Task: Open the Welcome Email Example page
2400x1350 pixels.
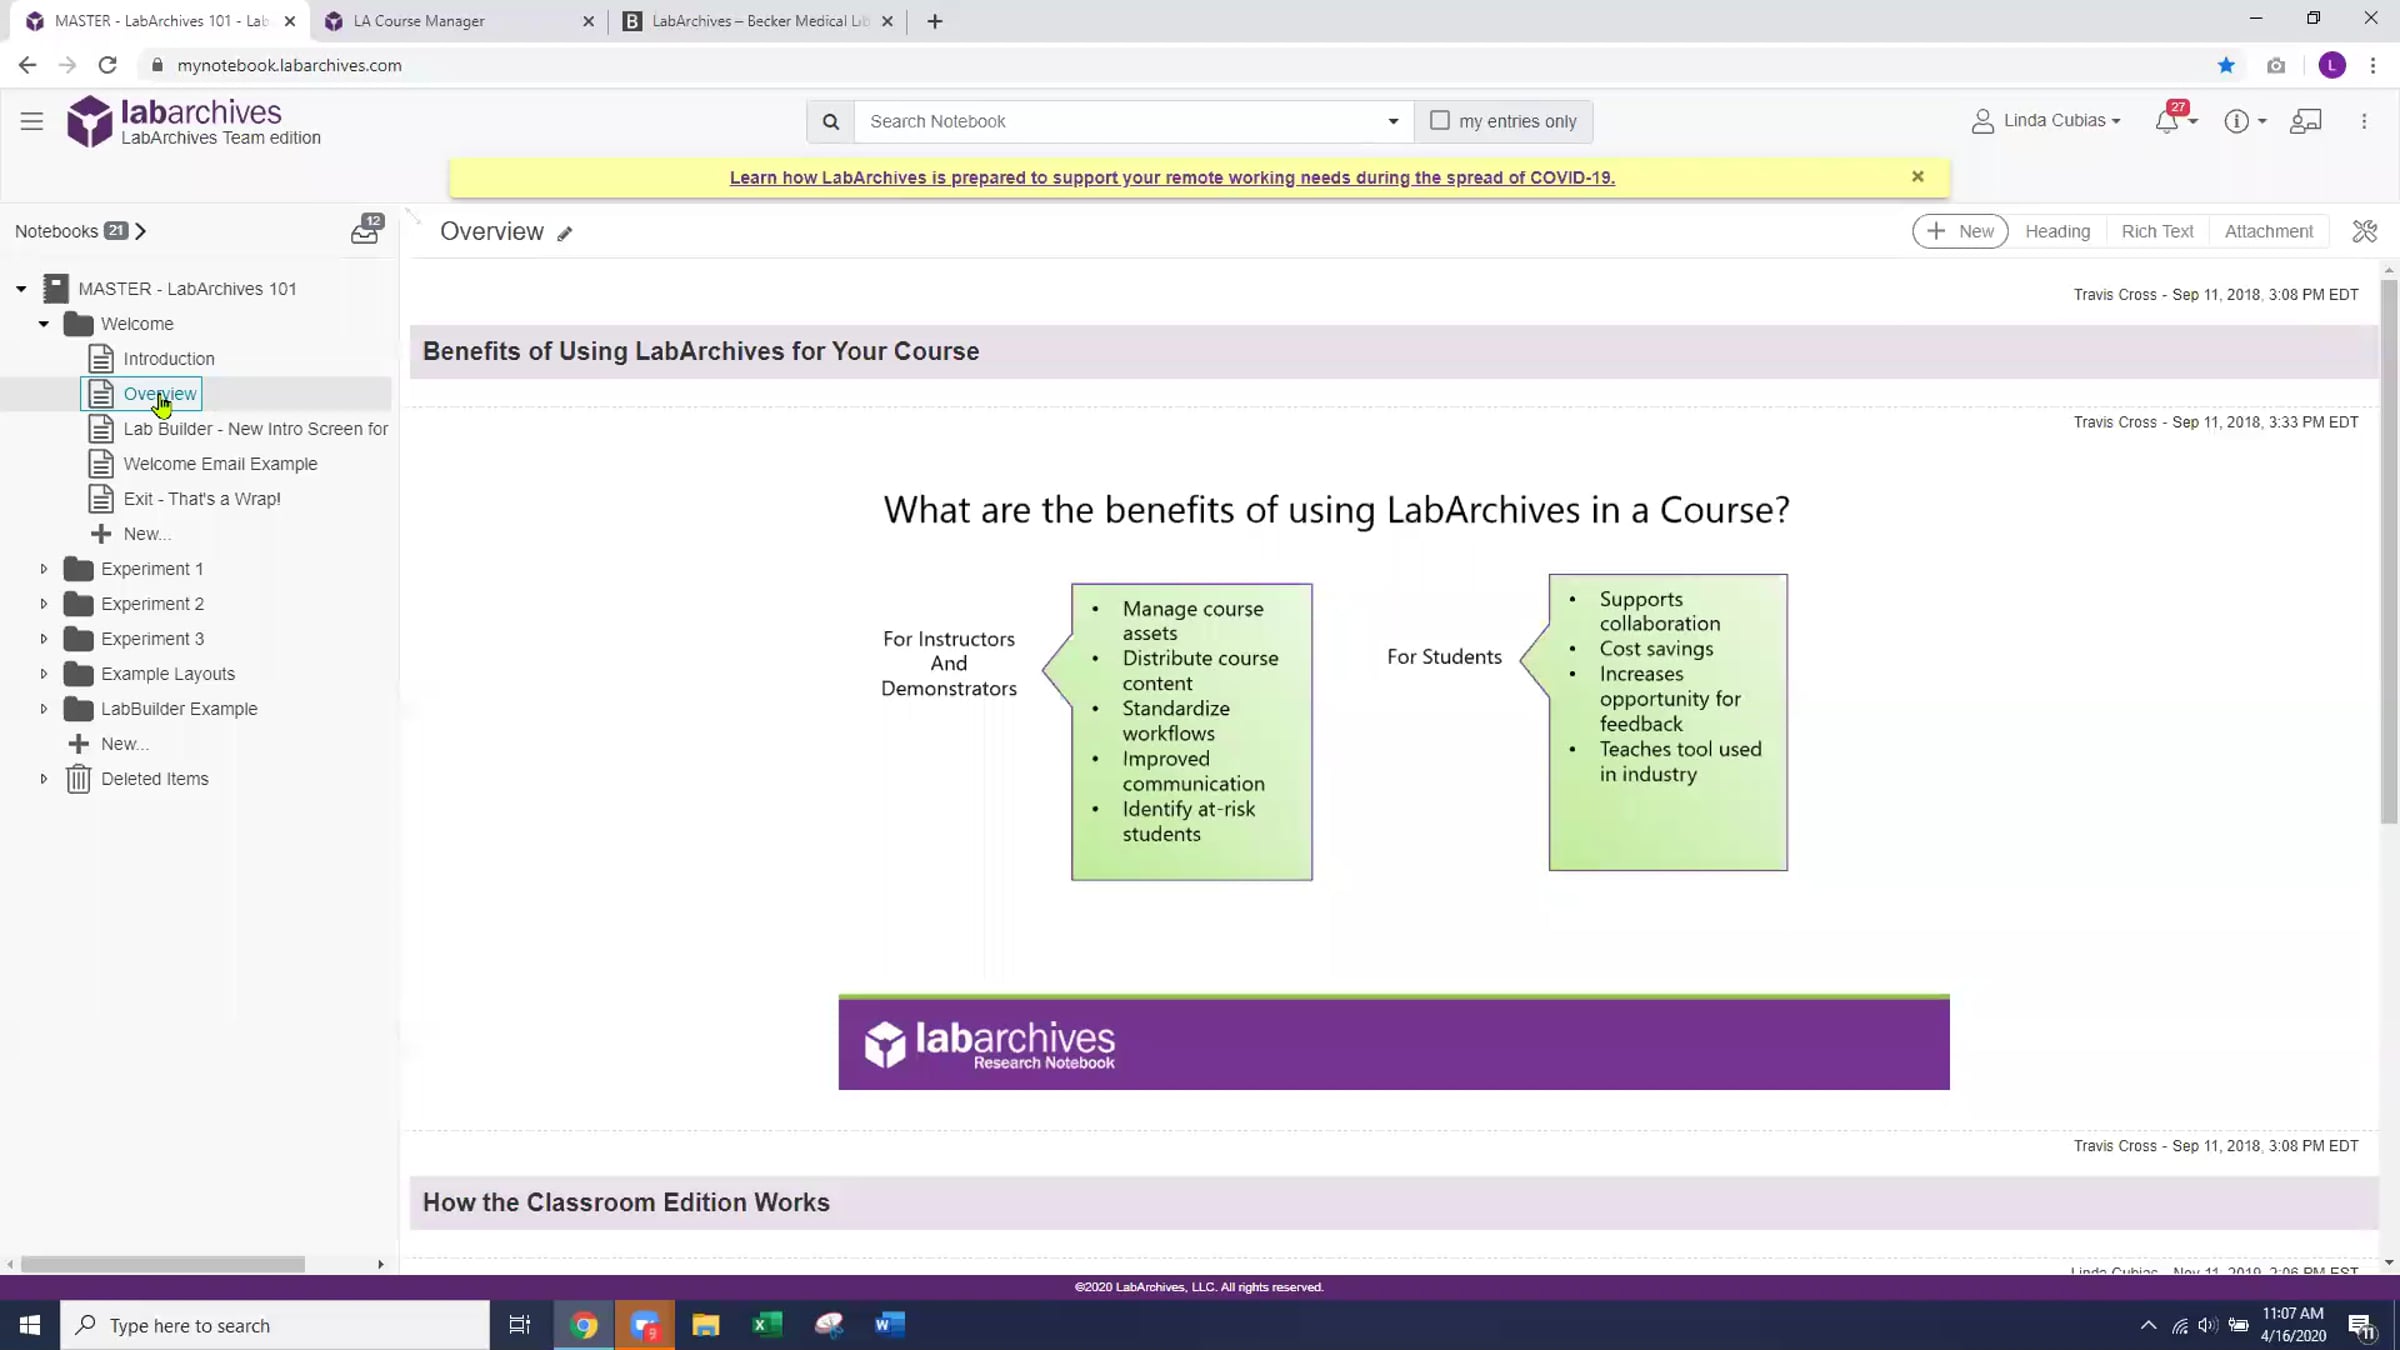Action: click(x=220, y=464)
